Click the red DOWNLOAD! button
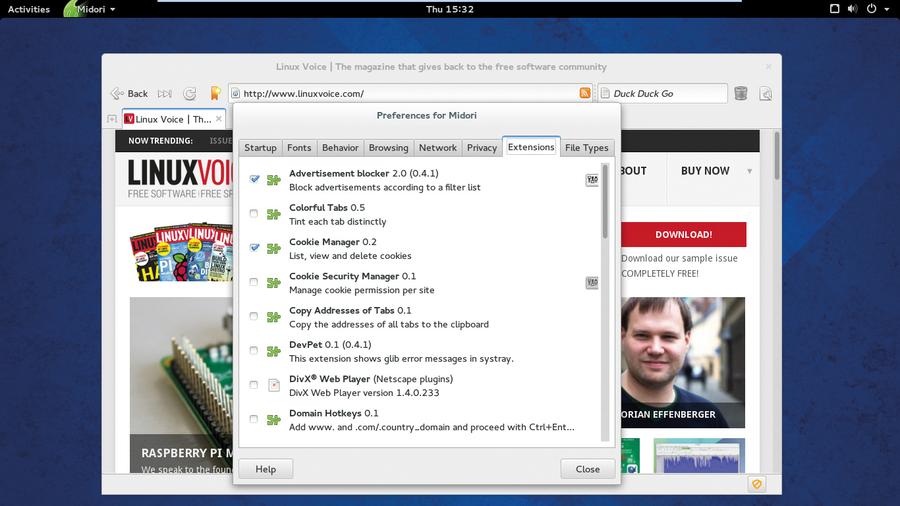900x506 pixels. click(x=684, y=235)
